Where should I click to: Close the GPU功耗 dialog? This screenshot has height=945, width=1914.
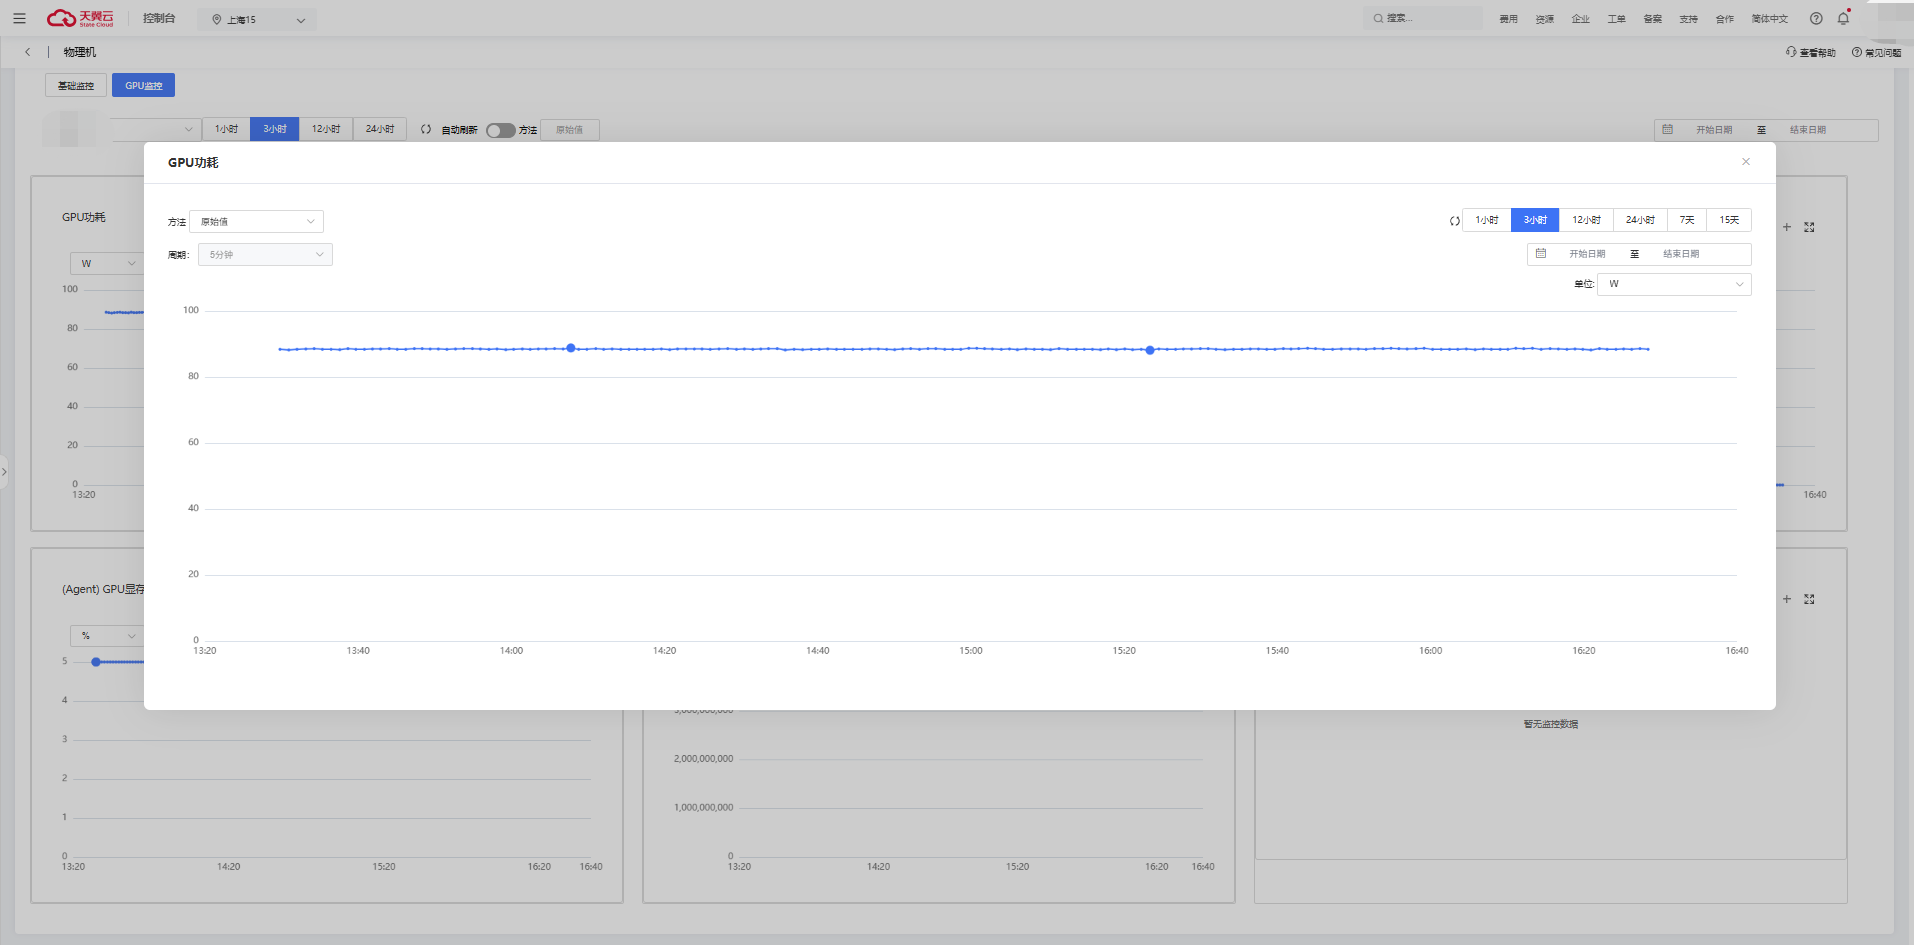point(1746,162)
